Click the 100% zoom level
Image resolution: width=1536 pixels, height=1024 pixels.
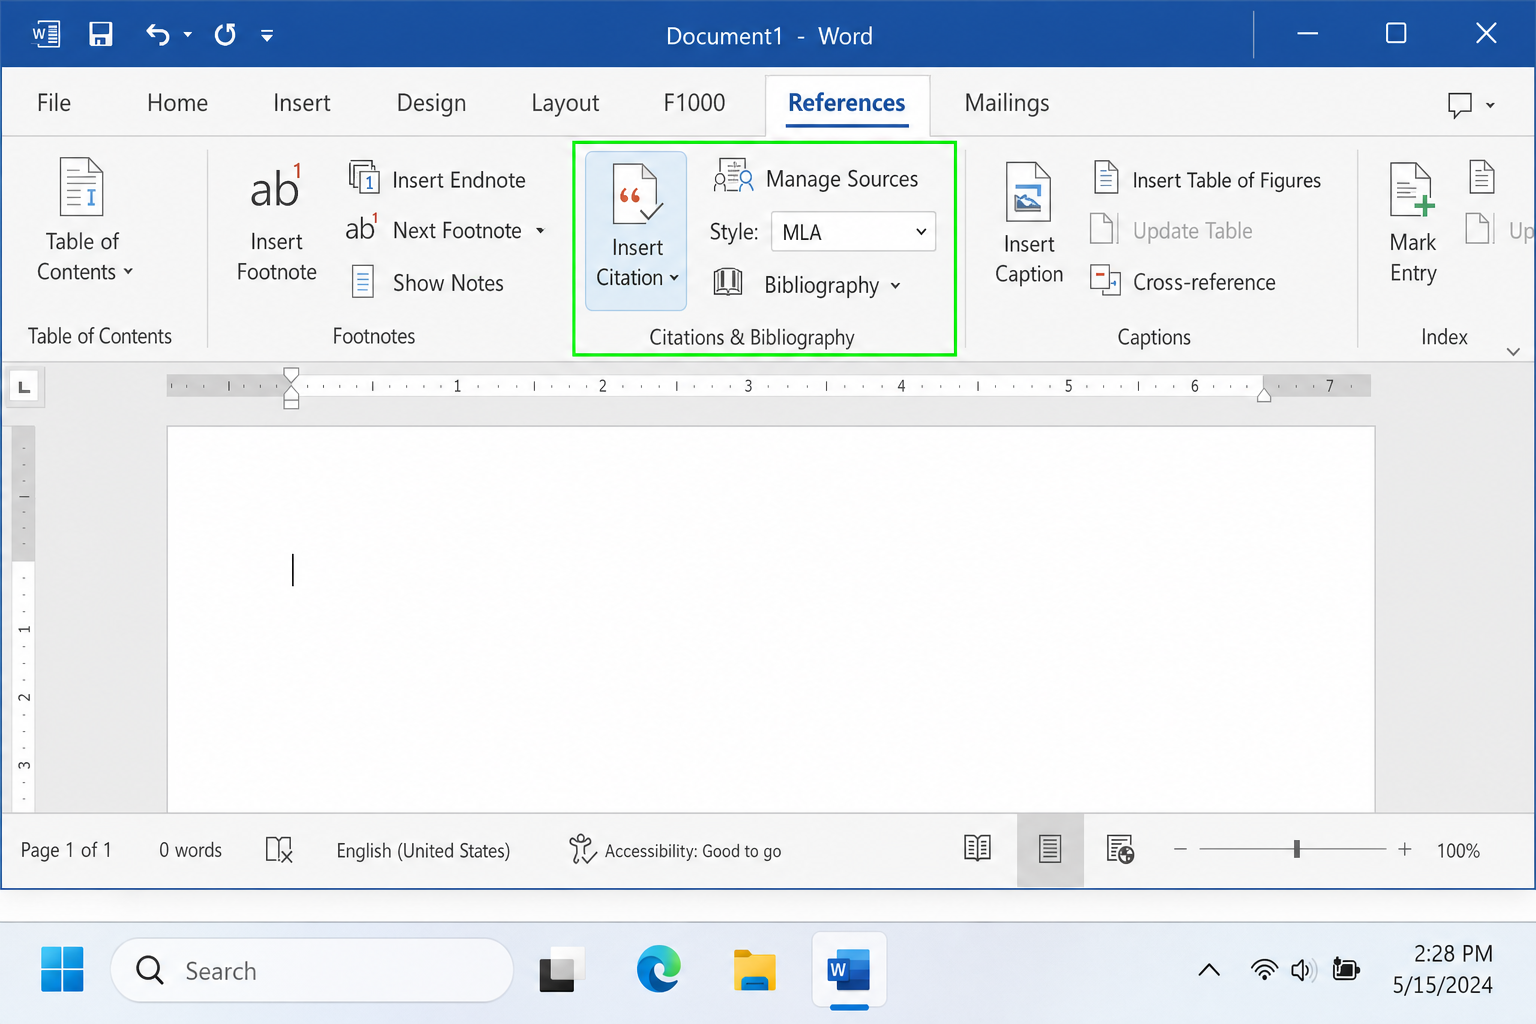[1458, 850]
